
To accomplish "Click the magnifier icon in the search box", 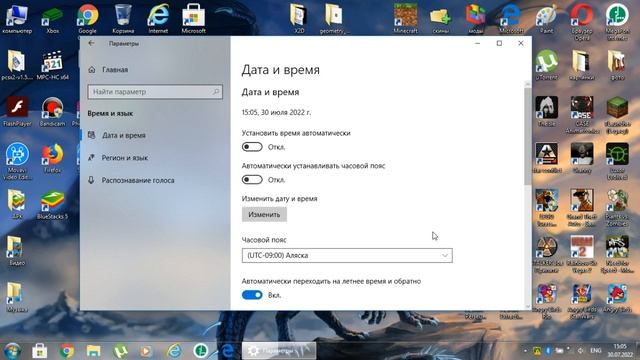I will [x=216, y=92].
